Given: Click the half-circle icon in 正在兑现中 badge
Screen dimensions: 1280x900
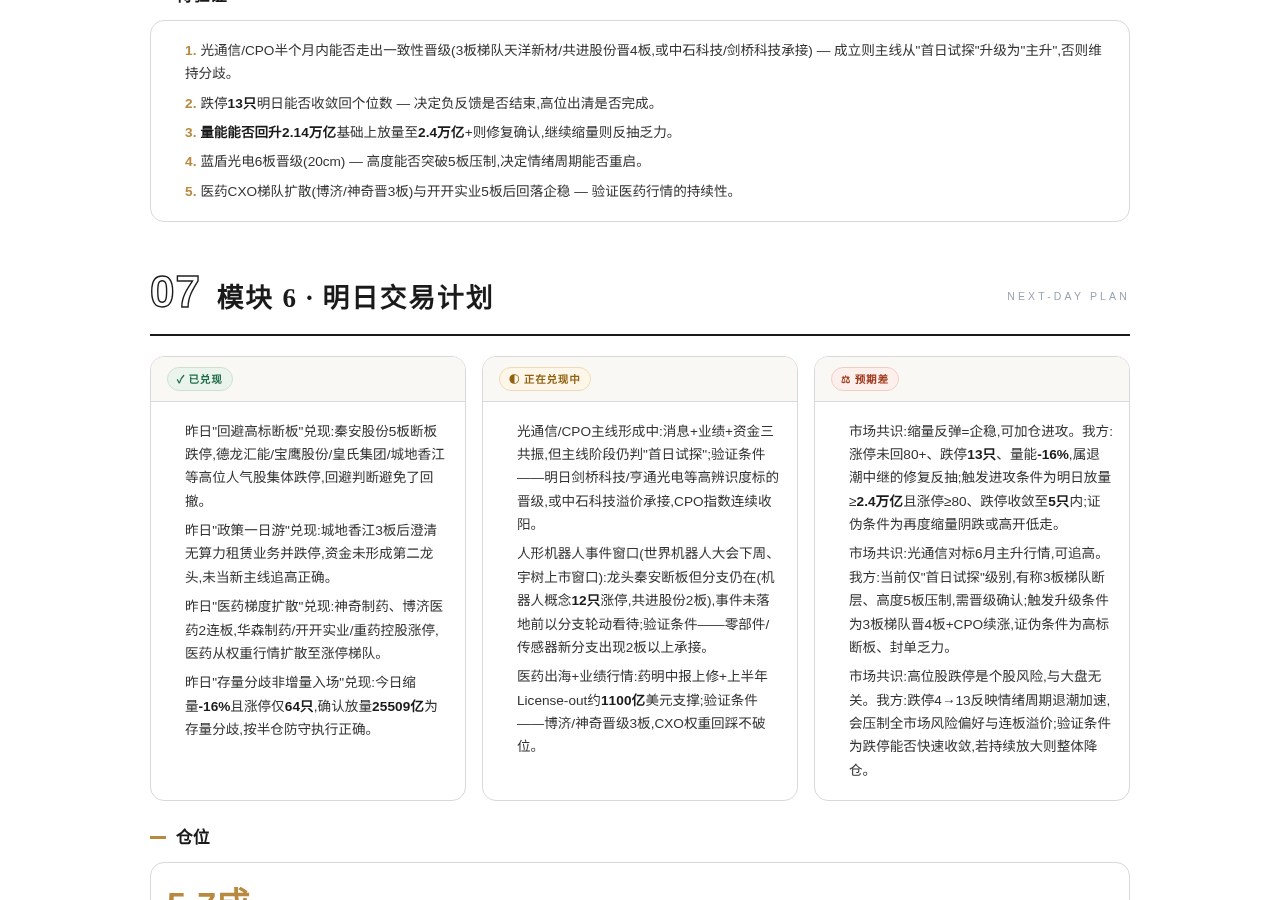Looking at the screenshot, I should click(x=514, y=379).
